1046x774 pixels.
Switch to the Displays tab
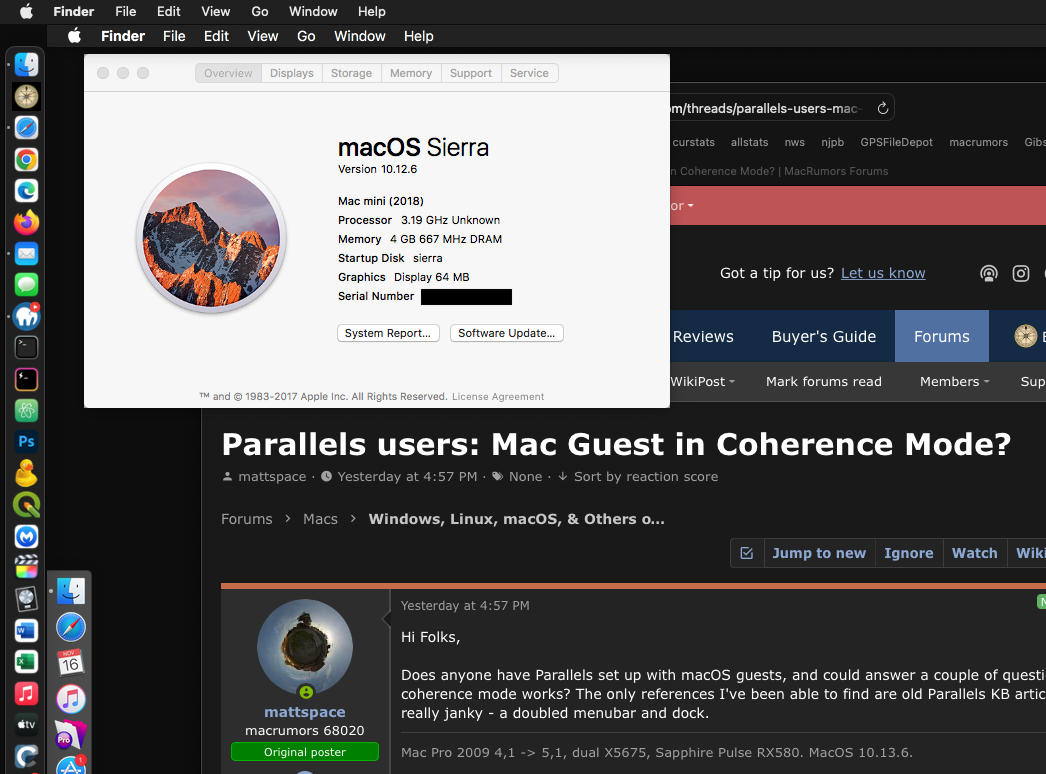[292, 73]
